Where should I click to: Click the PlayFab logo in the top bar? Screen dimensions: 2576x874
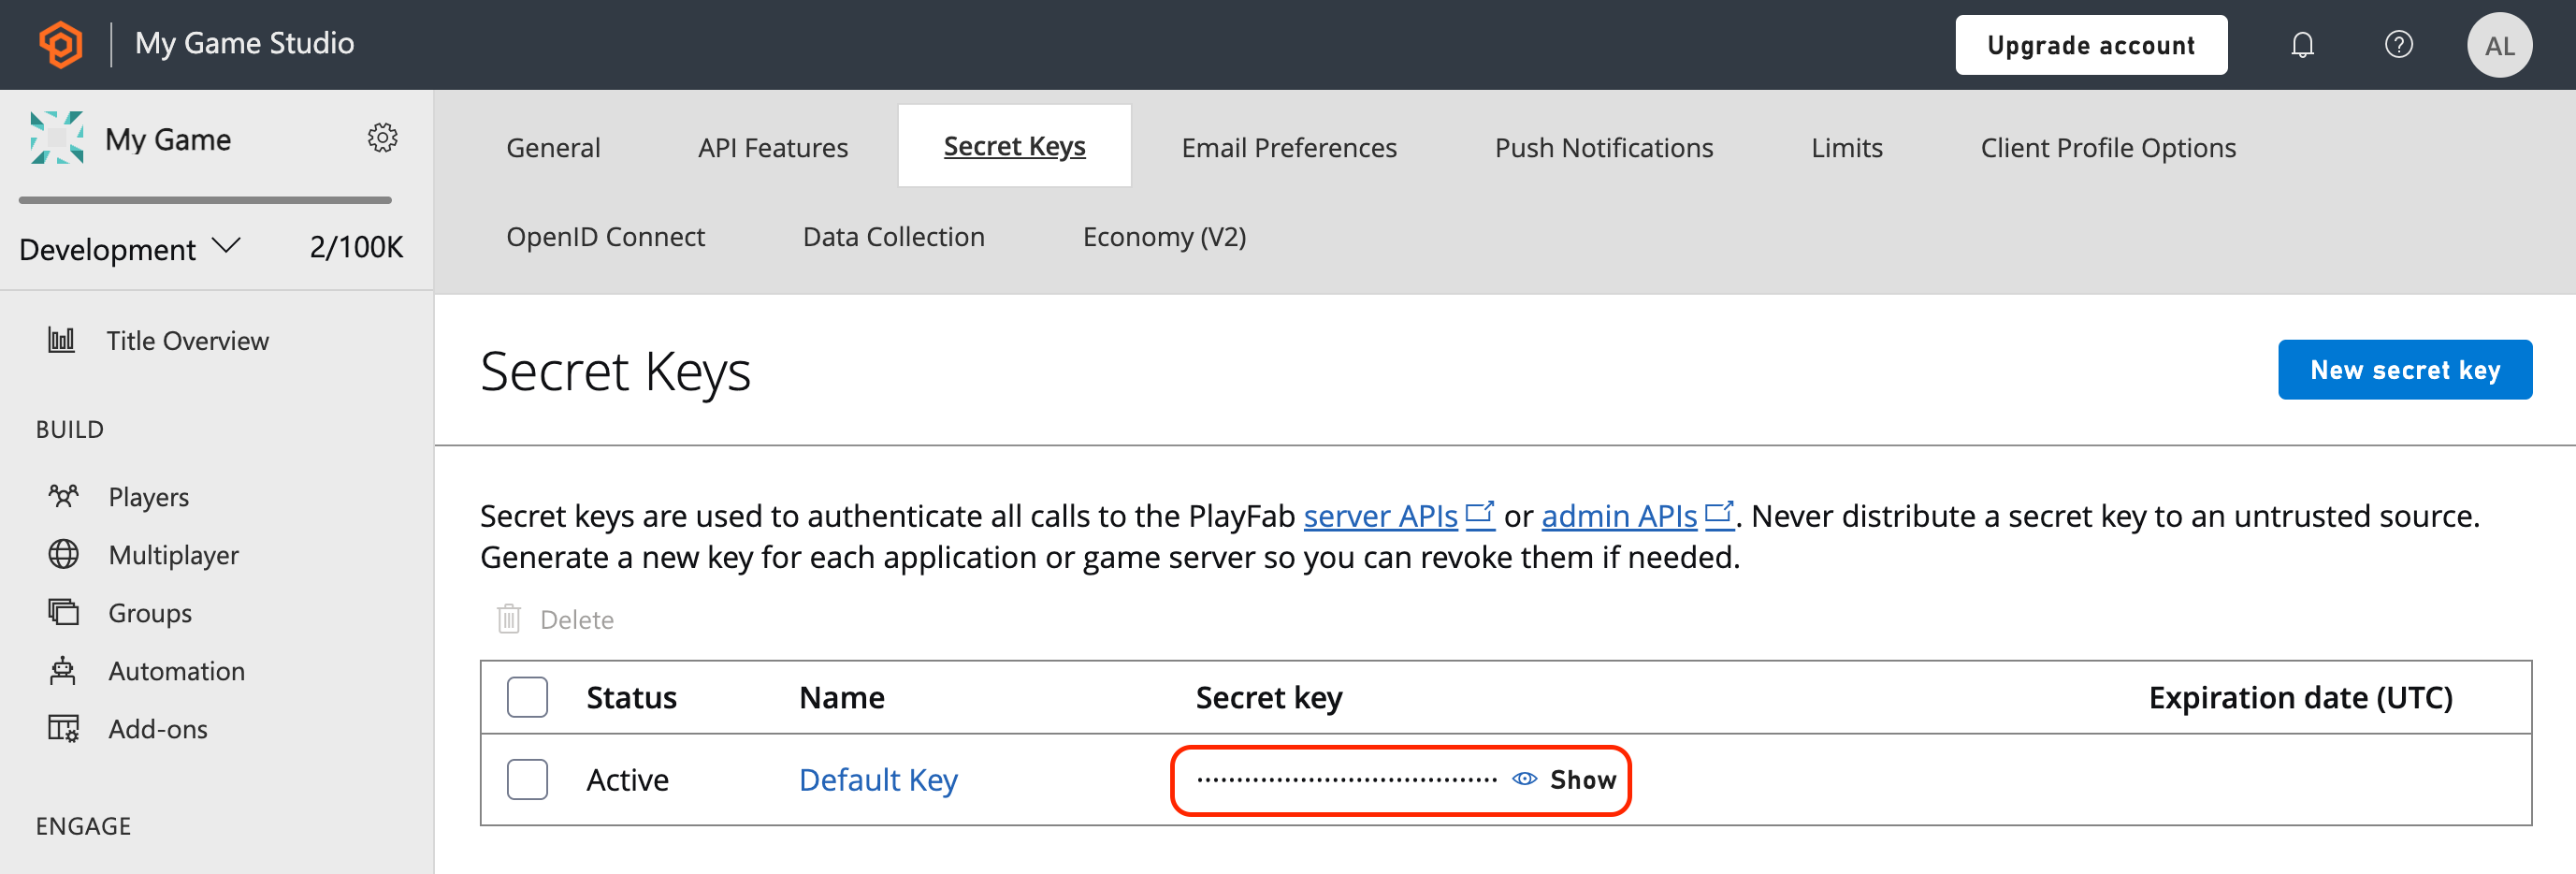coord(60,44)
